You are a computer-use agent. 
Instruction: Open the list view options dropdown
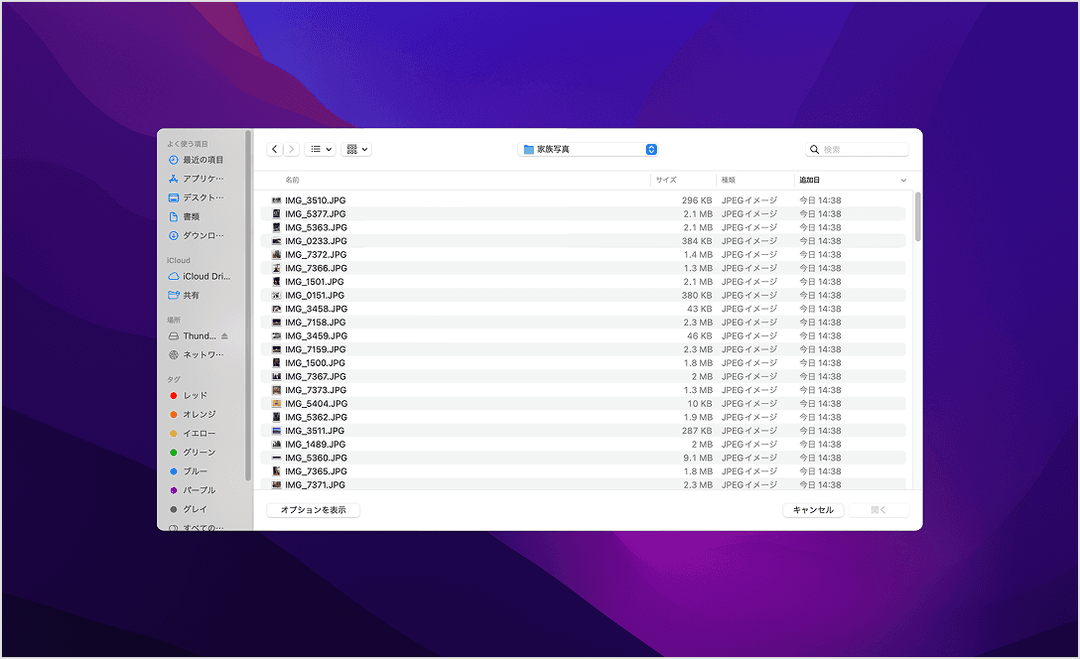[320, 149]
